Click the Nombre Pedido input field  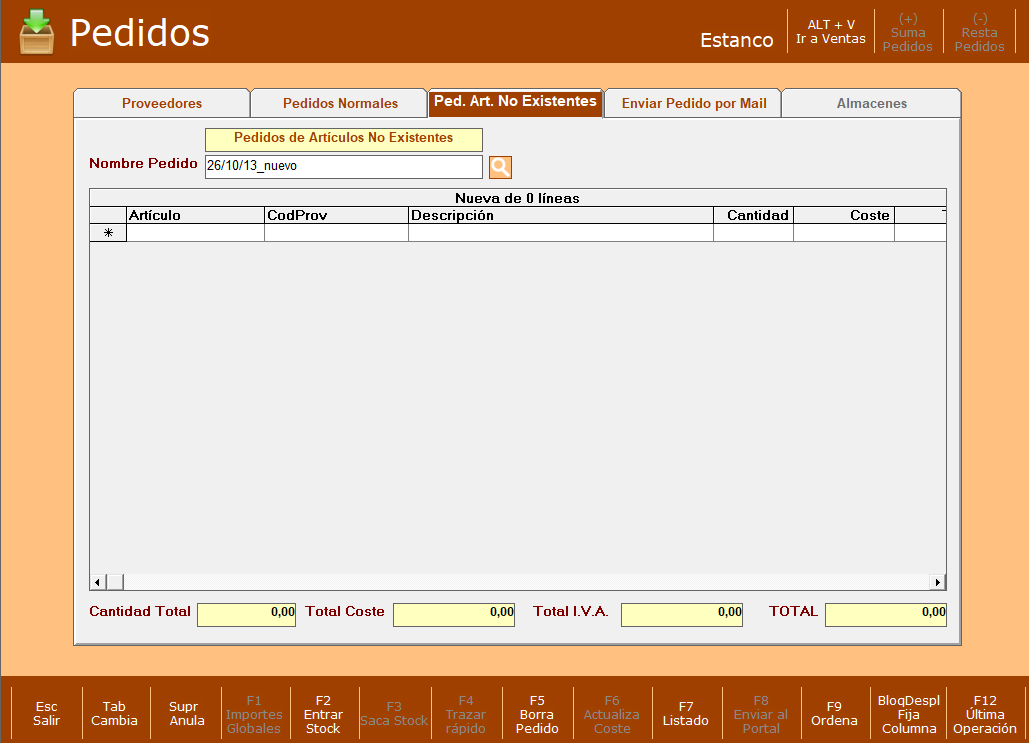point(344,167)
